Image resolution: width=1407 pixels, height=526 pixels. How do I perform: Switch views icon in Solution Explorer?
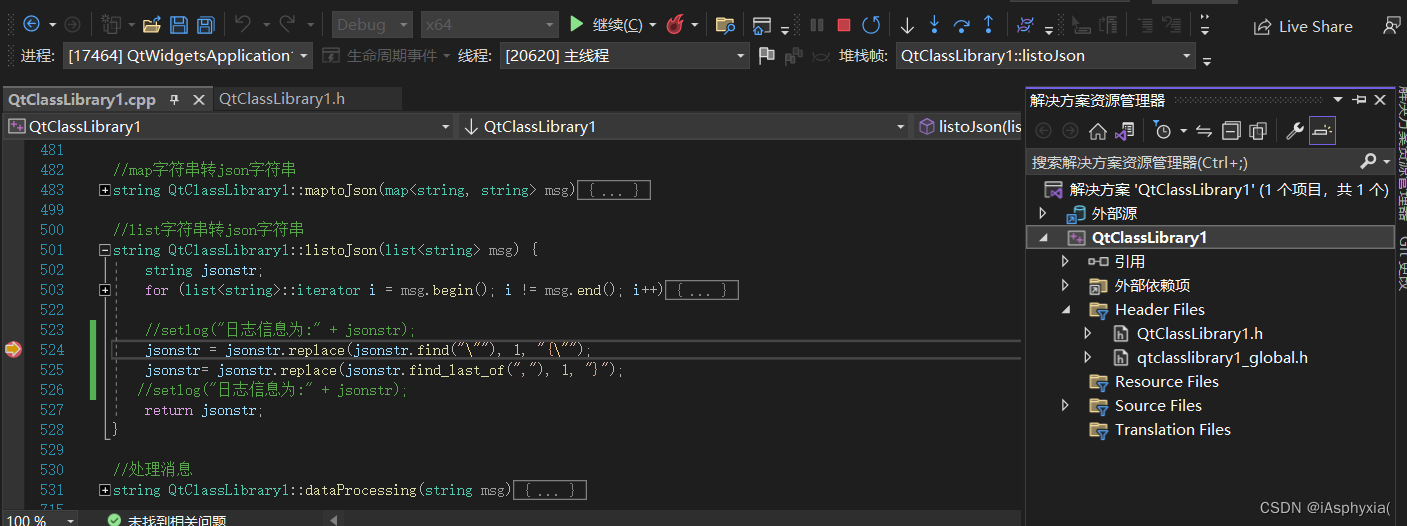[1125, 131]
